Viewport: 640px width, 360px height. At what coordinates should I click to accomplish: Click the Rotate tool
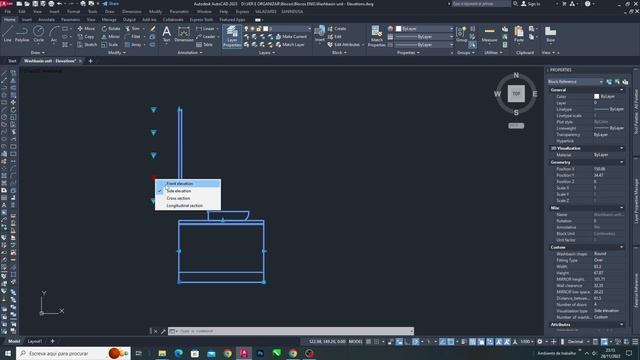tap(111, 29)
